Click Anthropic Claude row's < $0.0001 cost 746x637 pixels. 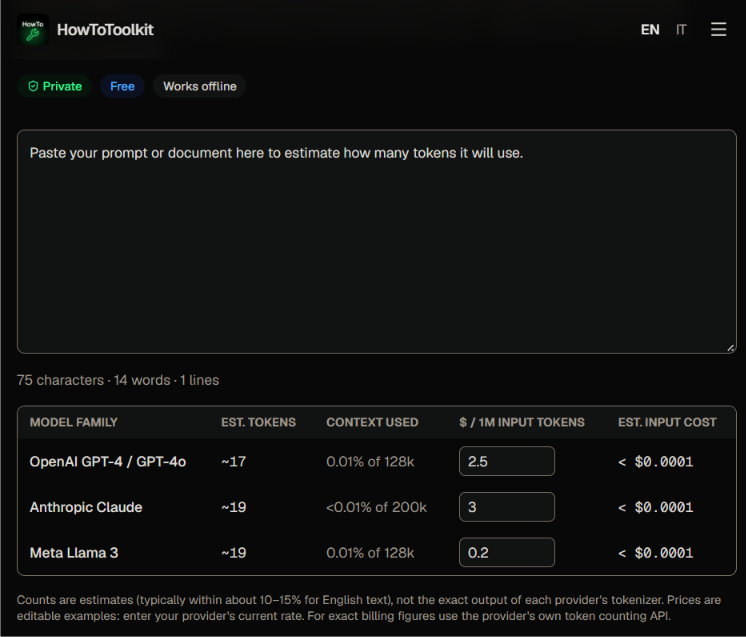coord(656,507)
